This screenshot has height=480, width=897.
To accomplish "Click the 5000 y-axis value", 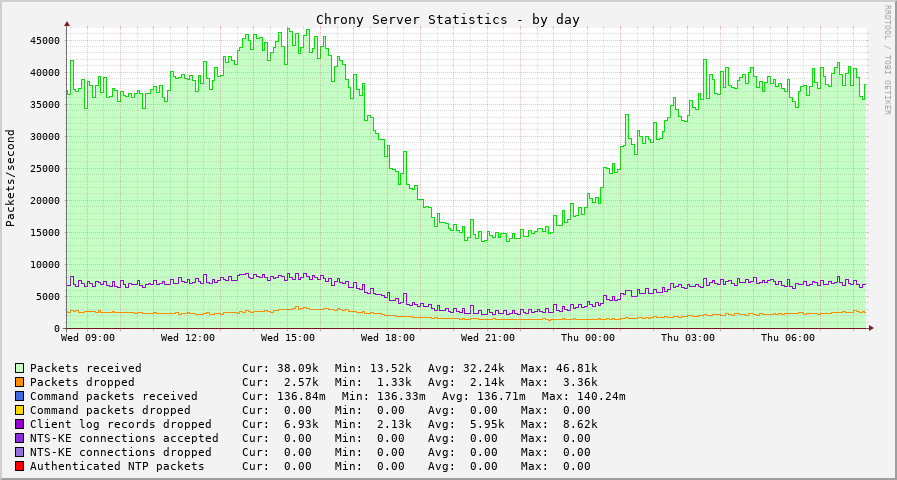I will [x=48, y=296].
